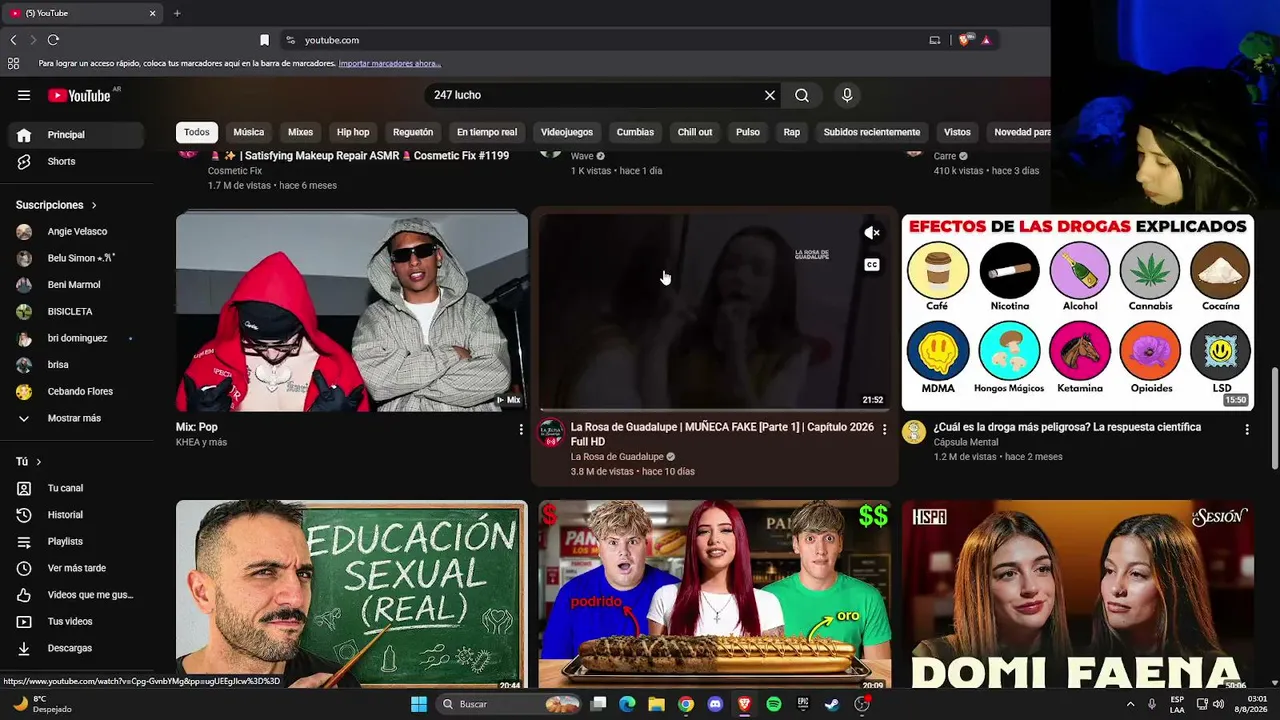The image size is (1280, 720).
Task: Select the 'Música' filter chip
Action: (x=249, y=132)
